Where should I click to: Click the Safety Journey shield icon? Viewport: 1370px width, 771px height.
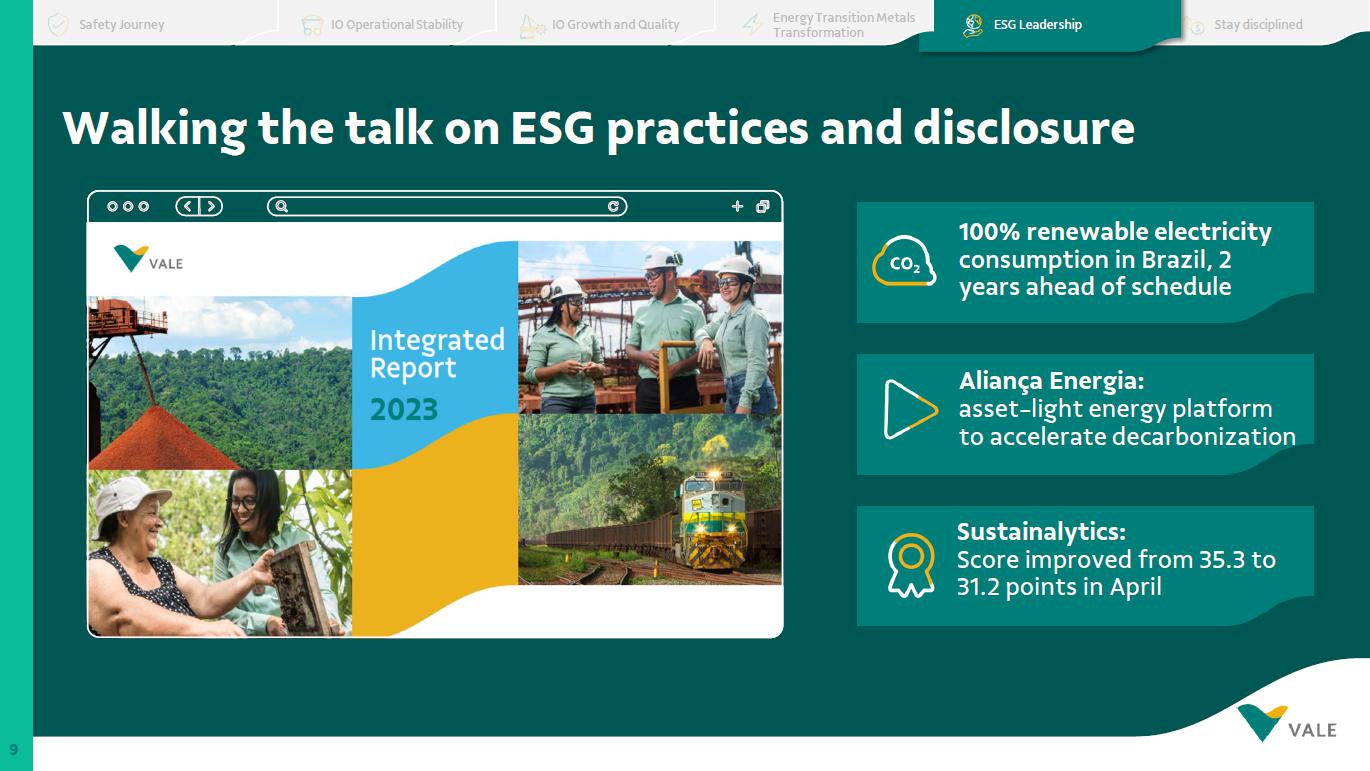(58, 24)
